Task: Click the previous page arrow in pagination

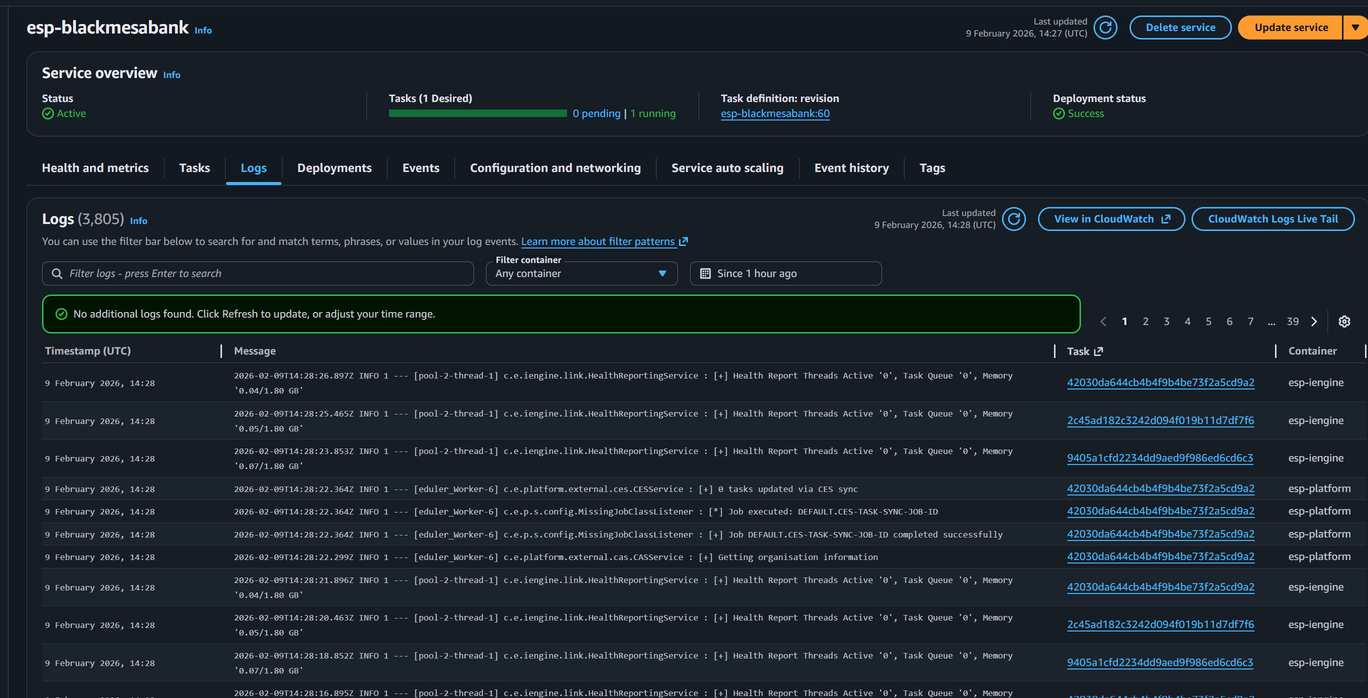Action: (1103, 322)
